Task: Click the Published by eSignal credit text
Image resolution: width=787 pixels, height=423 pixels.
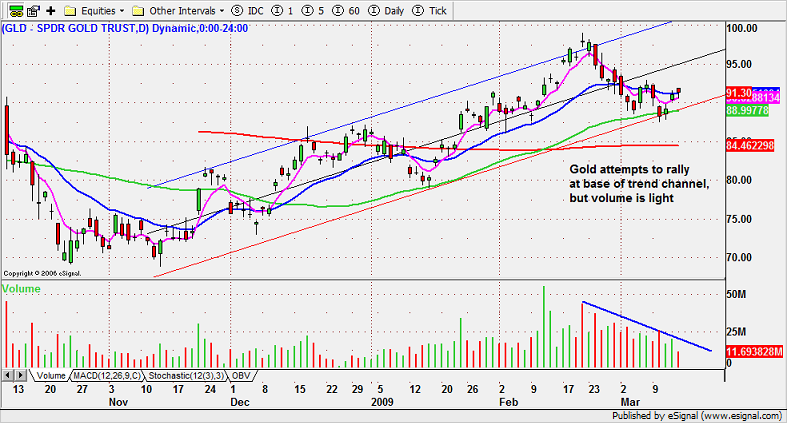Action: [697, 415]
